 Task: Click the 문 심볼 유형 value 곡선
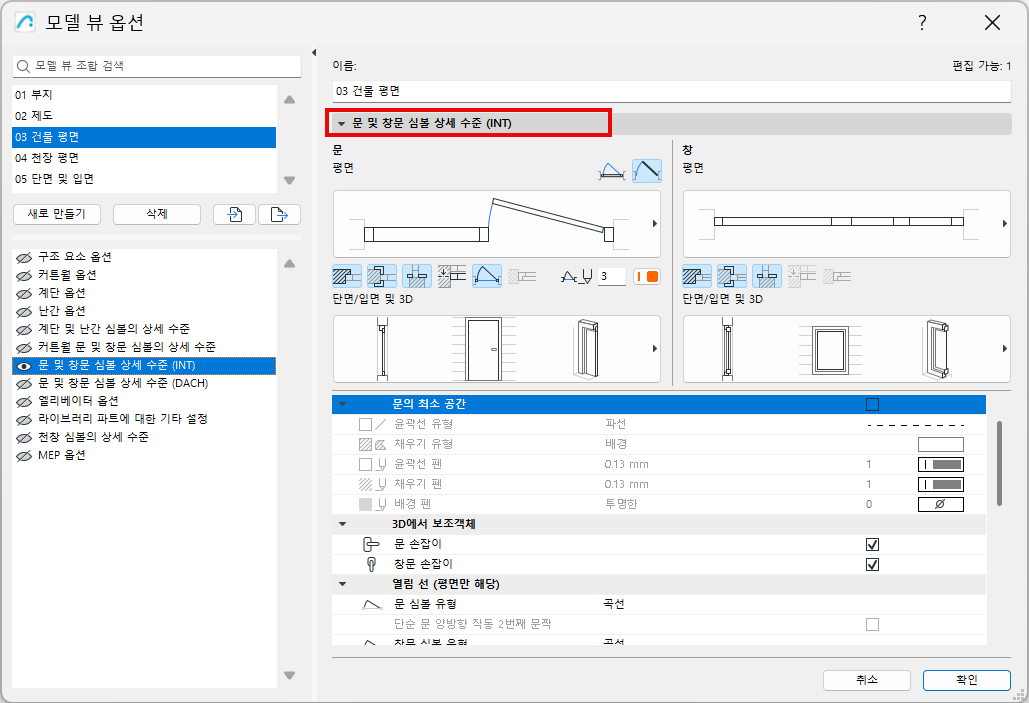point(614,604)
